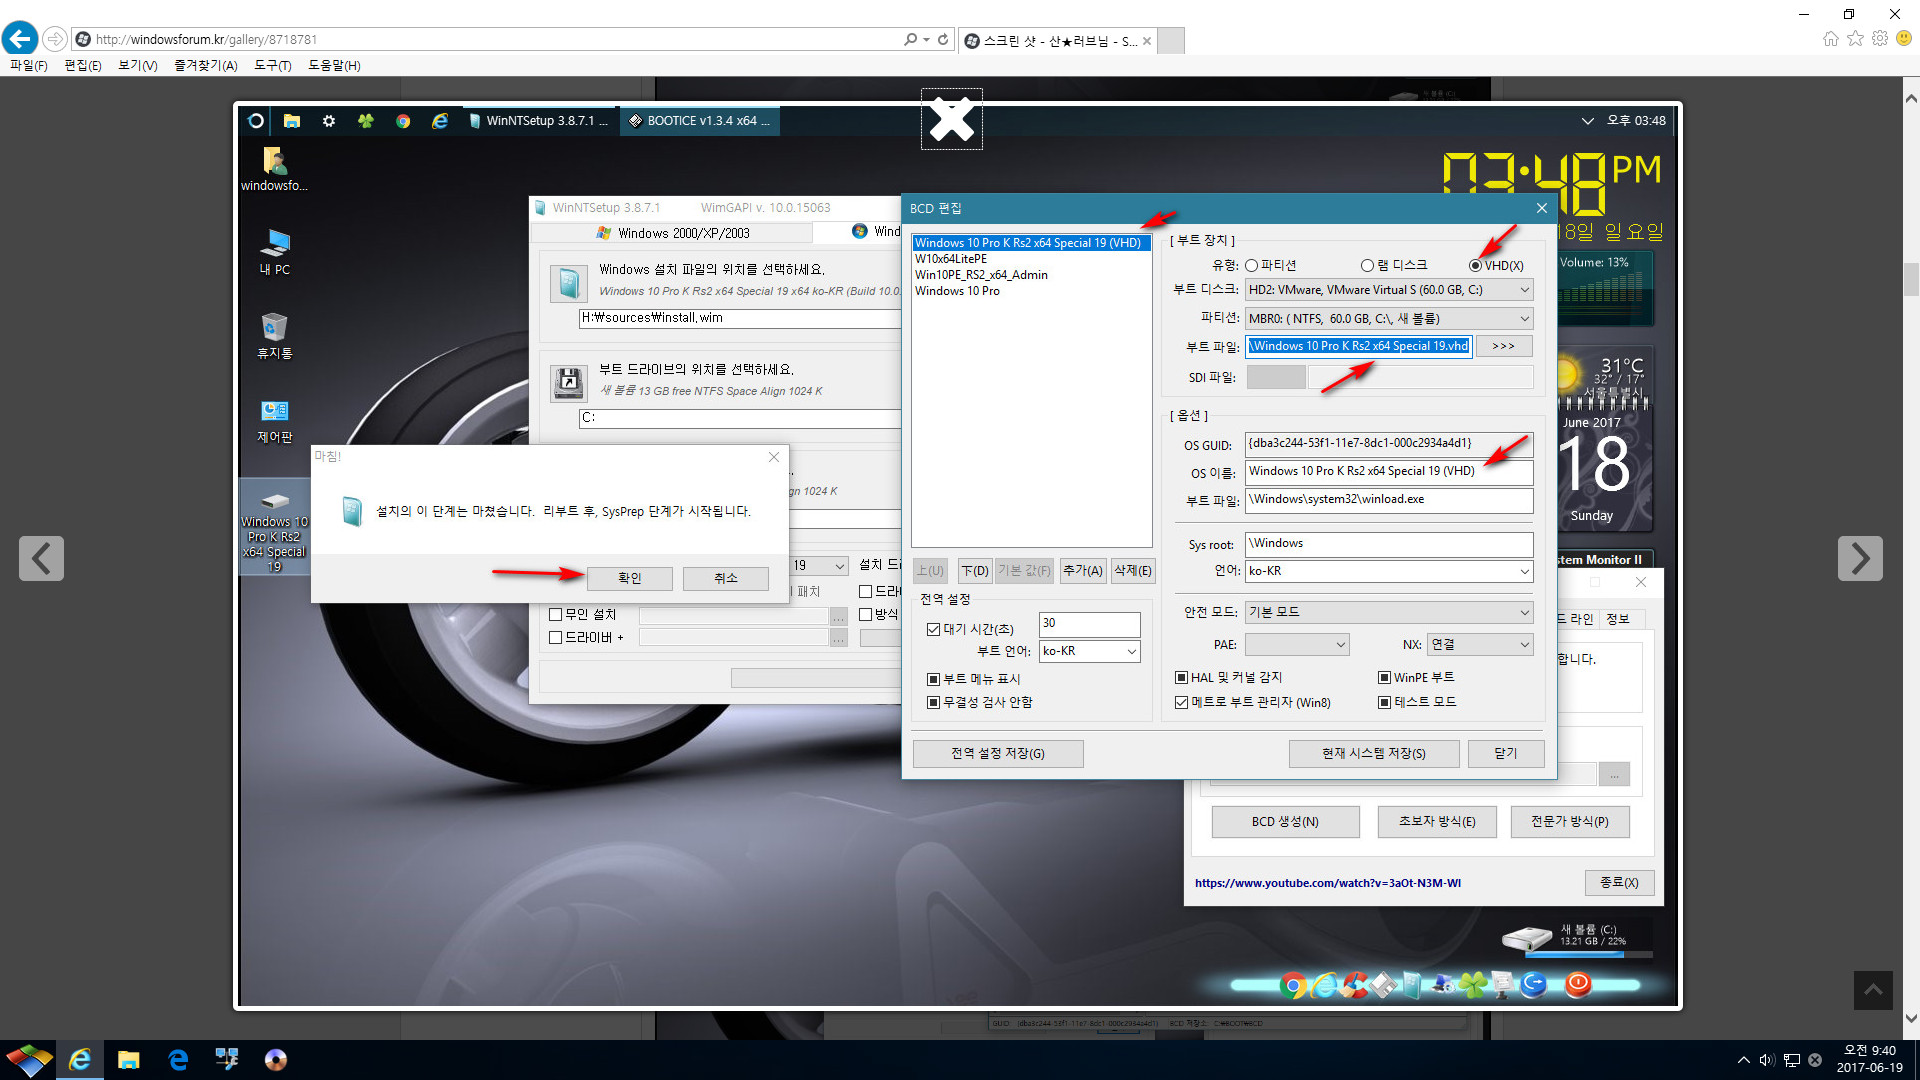
Task: Close the gallery image with the X
Action: [x=951, y=119]
